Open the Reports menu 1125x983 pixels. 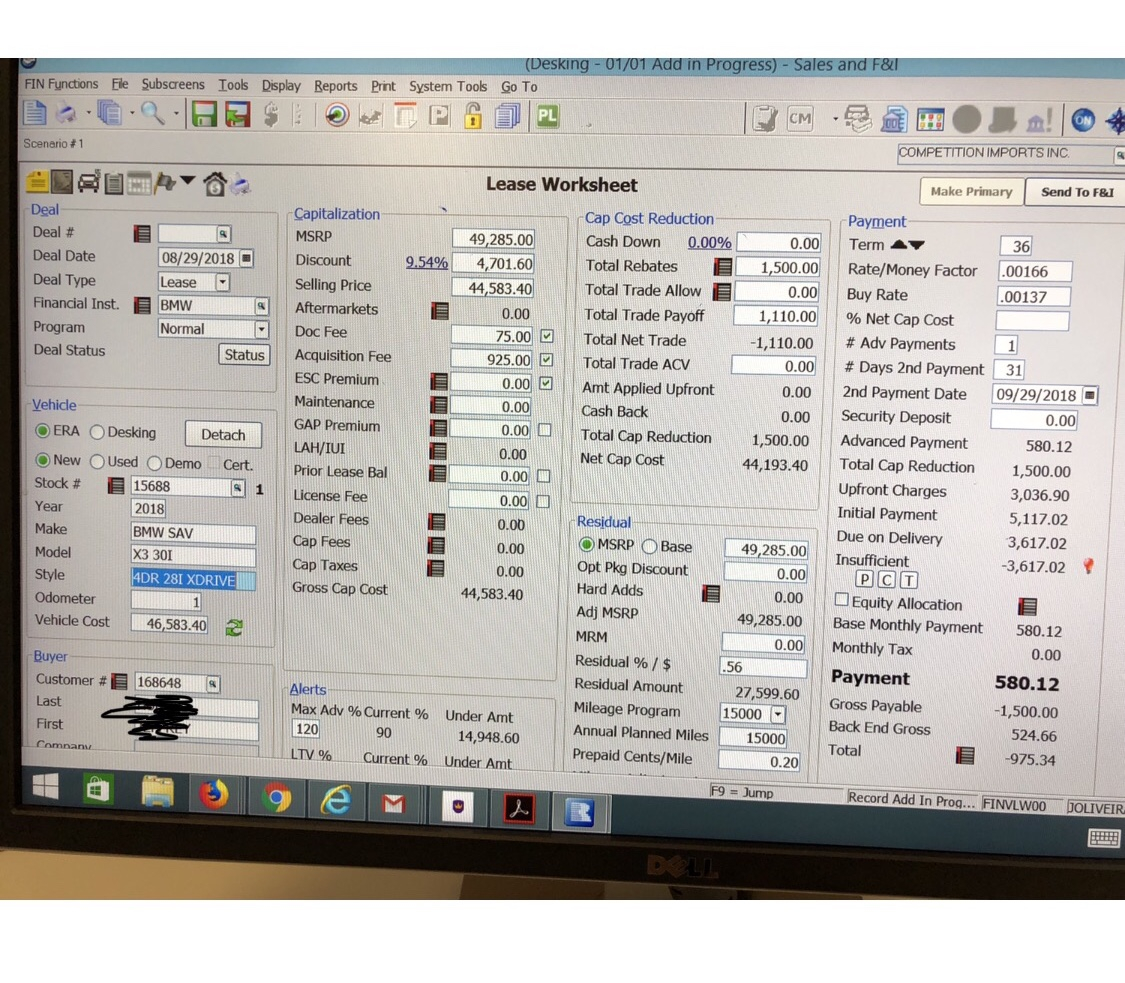(x=335, y=86)
